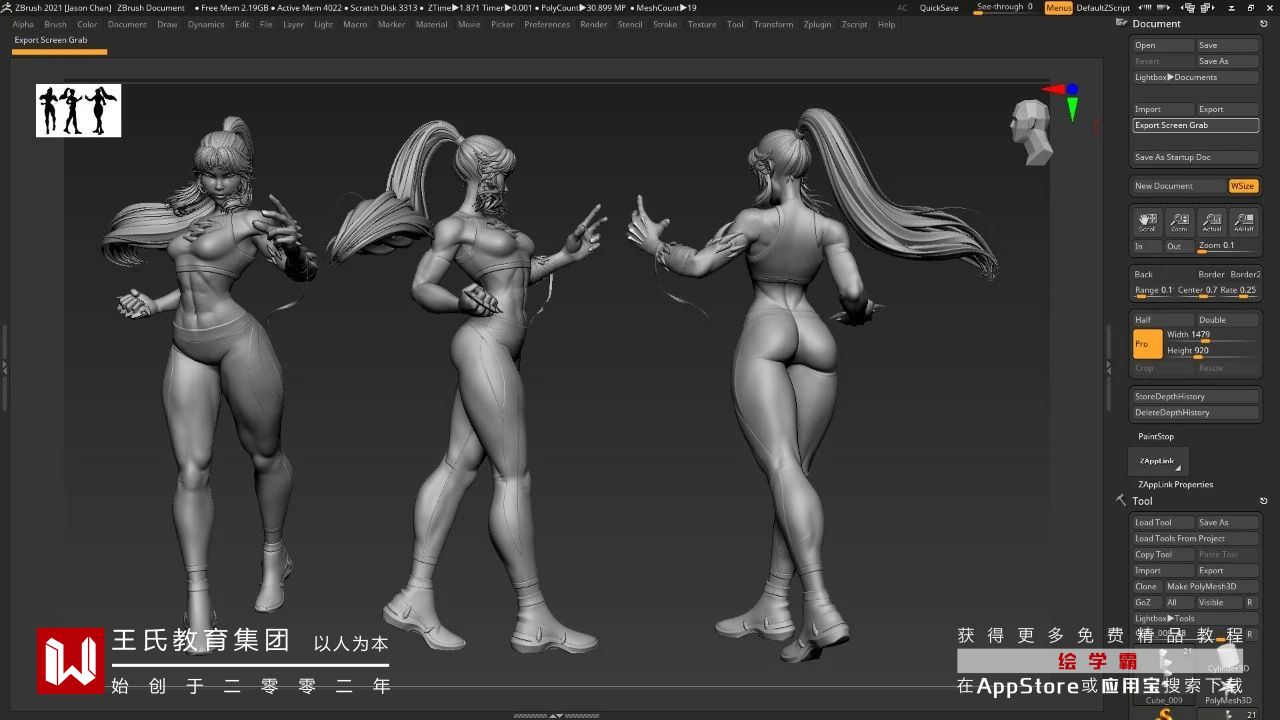1280x720 pixels.
Task: Click the Copy Tool button
Action: (x=1163, y=554)
